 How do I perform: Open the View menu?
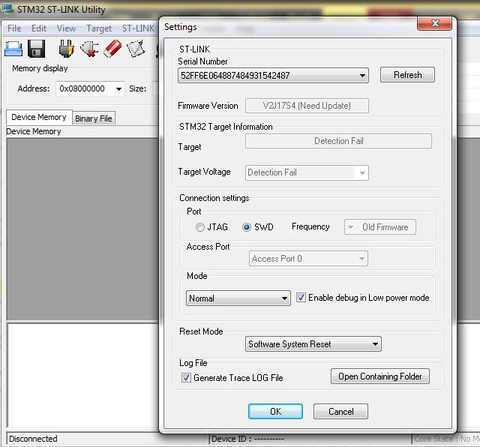66,29
